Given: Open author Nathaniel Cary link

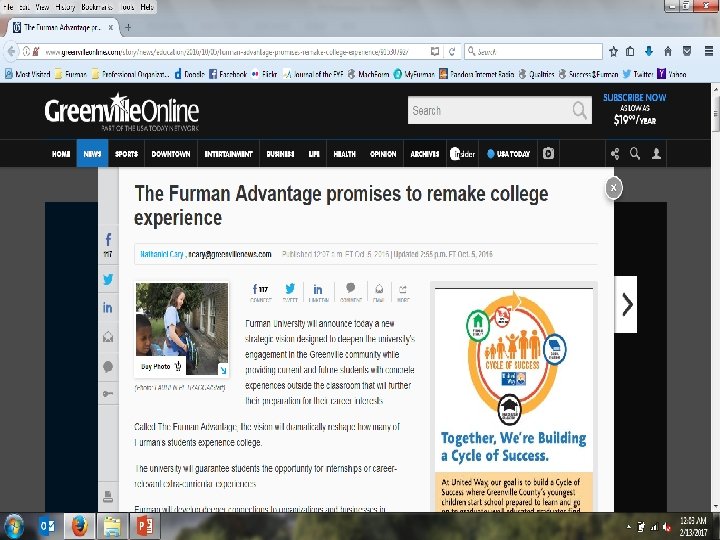Looking at the screenshot, I should pyautogui.click(x=162, y=254).
